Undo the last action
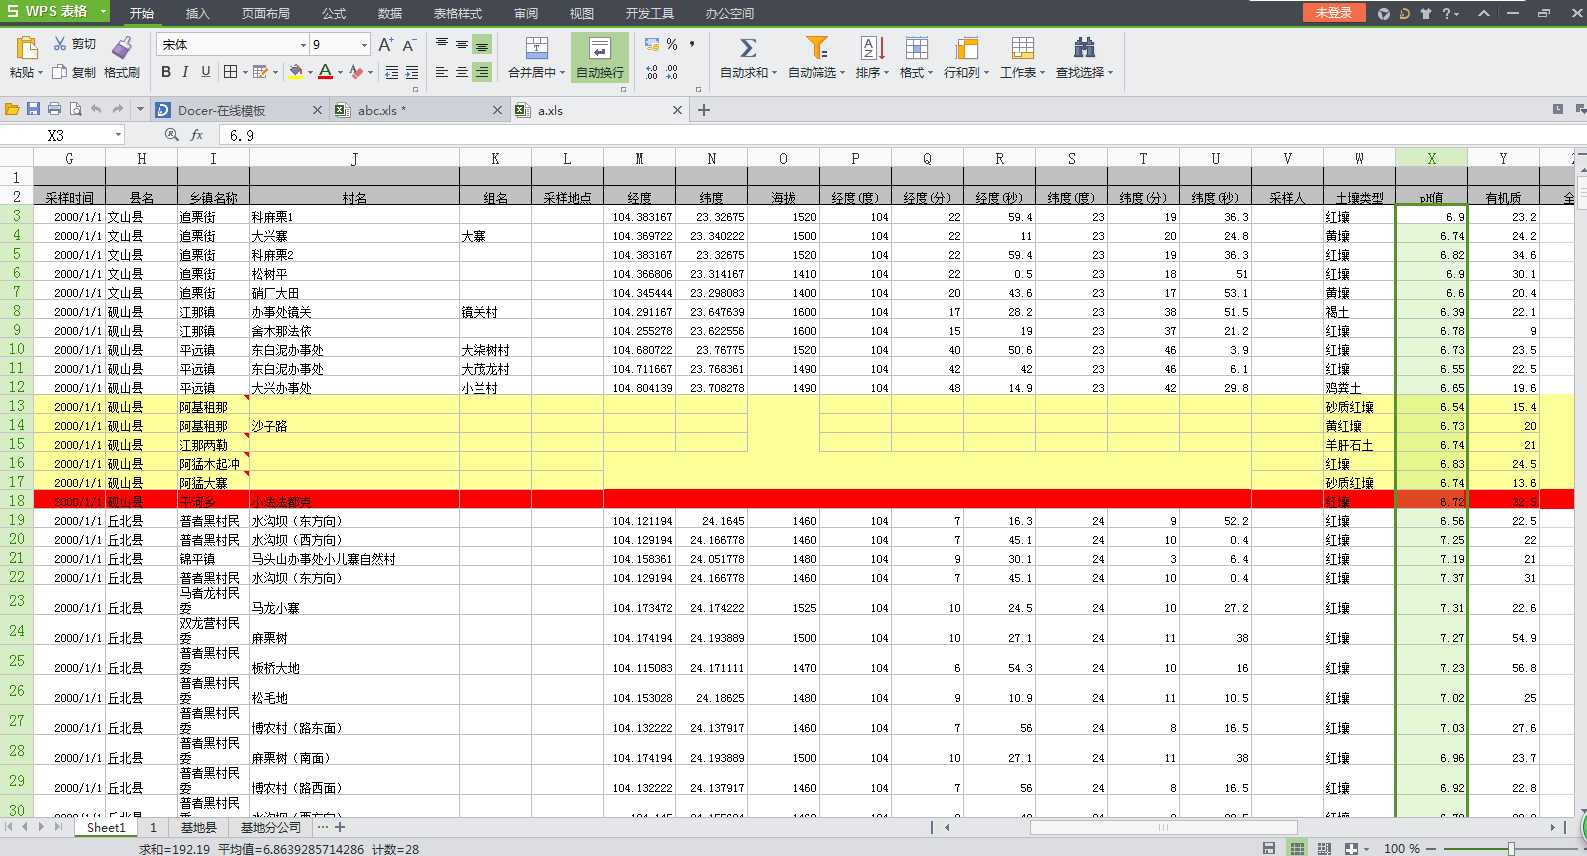Image resolution: width=1587 pixels, height=856 pixels. tap(96, 109)
